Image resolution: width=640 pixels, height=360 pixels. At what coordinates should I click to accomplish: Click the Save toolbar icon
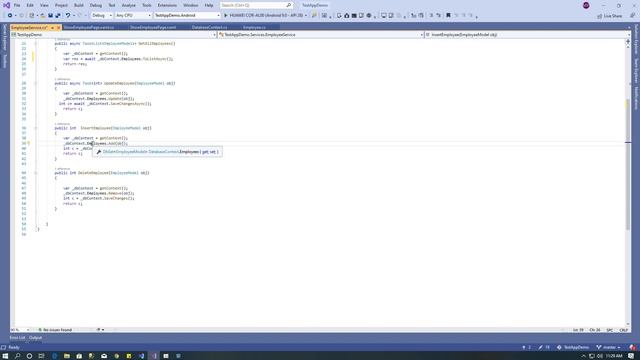tap(50, 16)
